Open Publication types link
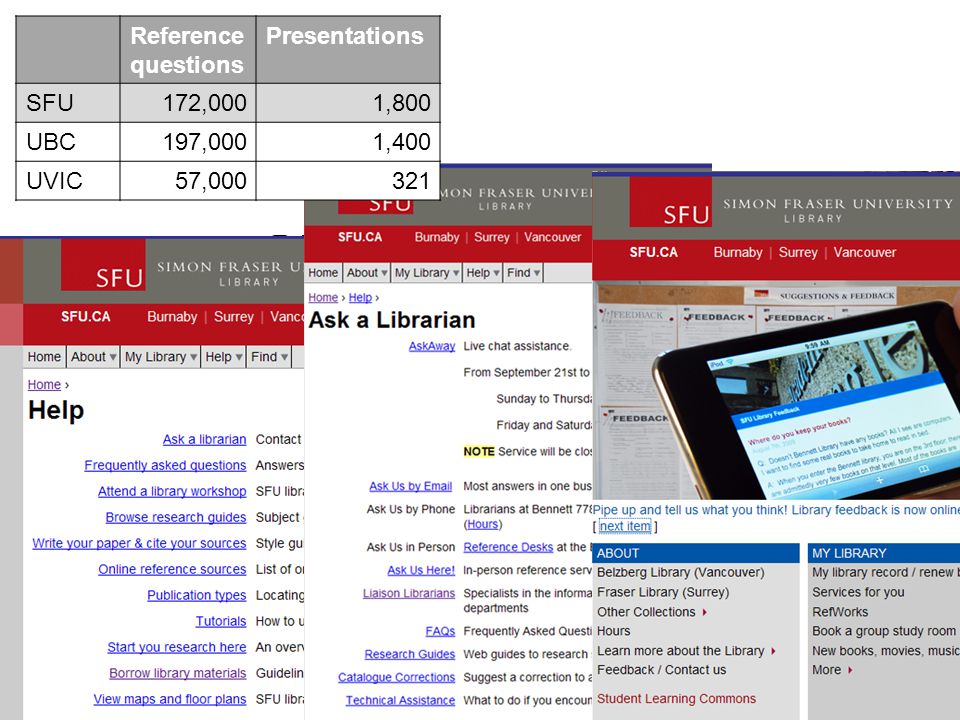The width and height of the screenshot is (960, 720). pyautogui.click(x=197, y=595)
